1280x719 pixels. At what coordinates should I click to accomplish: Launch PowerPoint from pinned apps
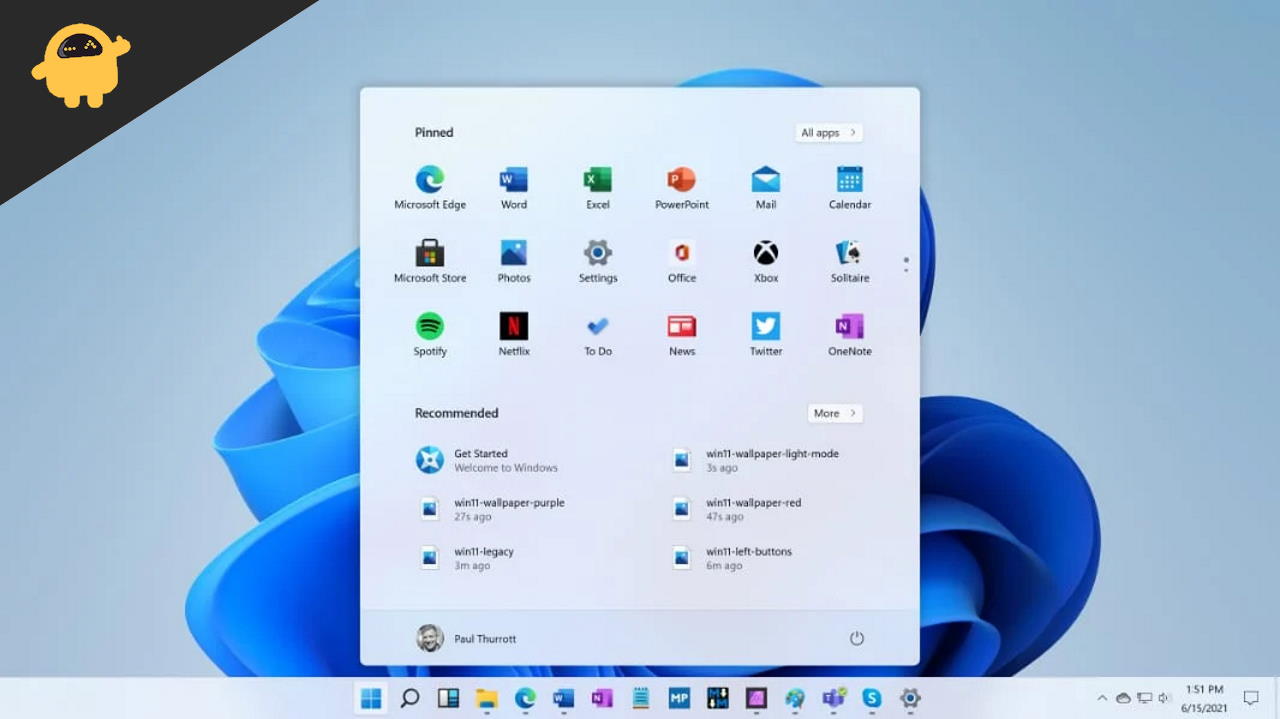pyautogui.click(x=682, y=188)
